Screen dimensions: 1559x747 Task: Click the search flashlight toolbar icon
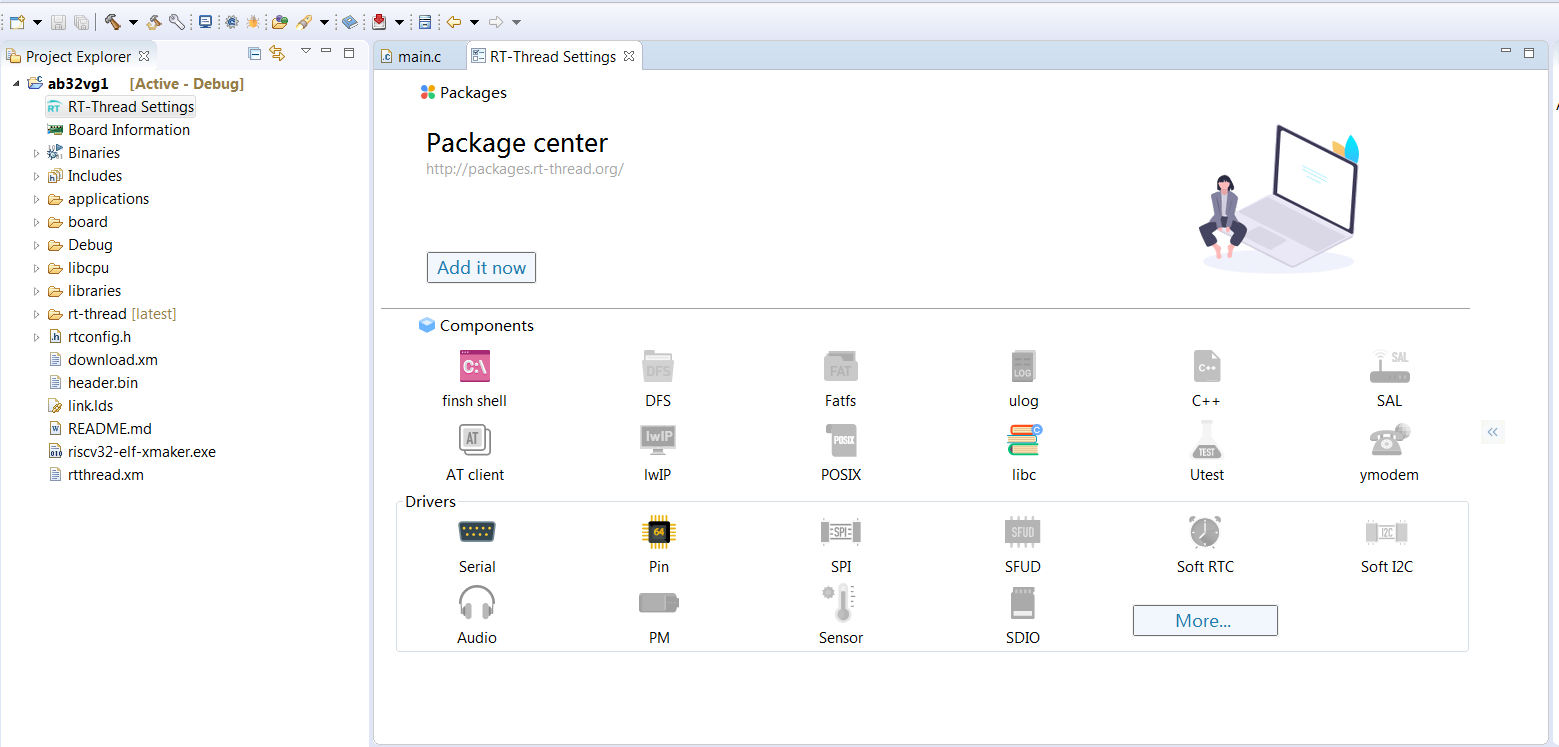tap(304, 21)
